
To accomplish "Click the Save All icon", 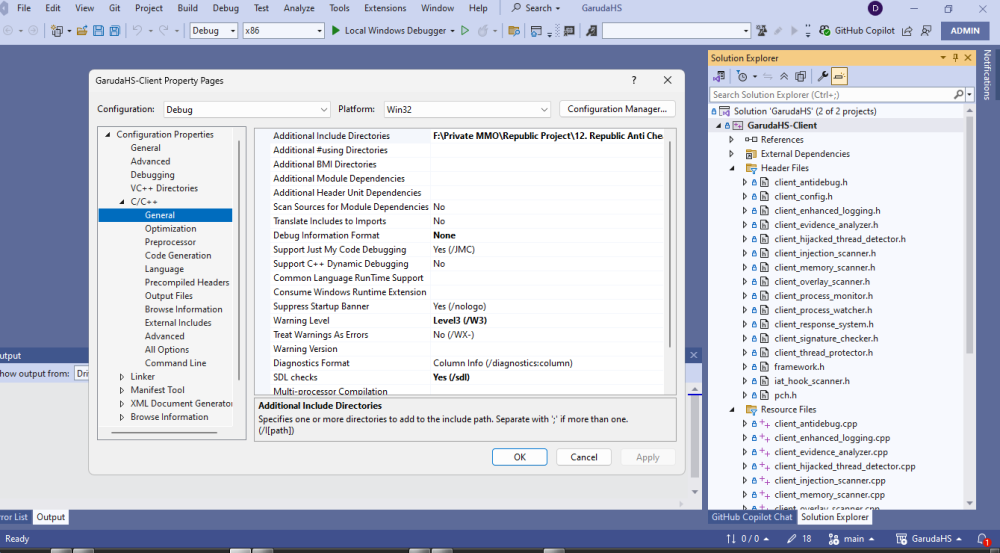I will 115,31.
